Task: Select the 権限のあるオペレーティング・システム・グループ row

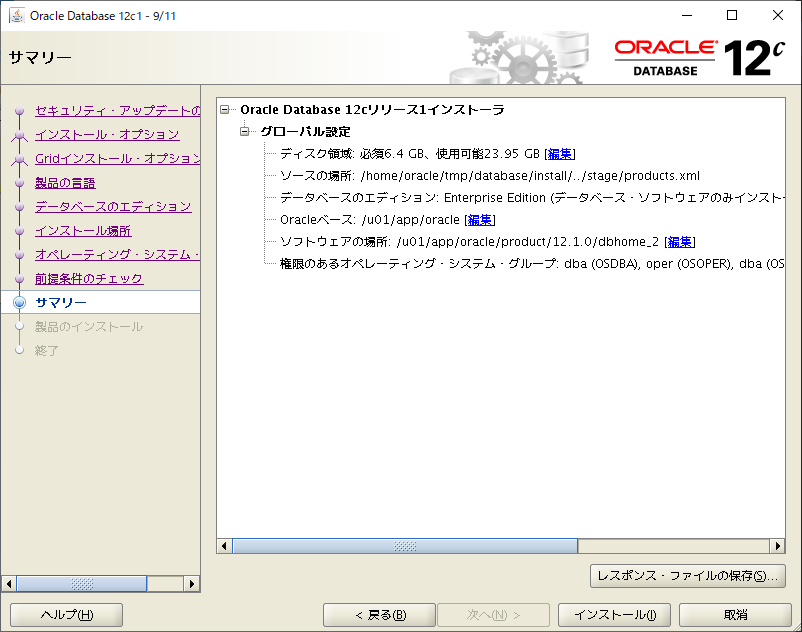Action: 532,264
